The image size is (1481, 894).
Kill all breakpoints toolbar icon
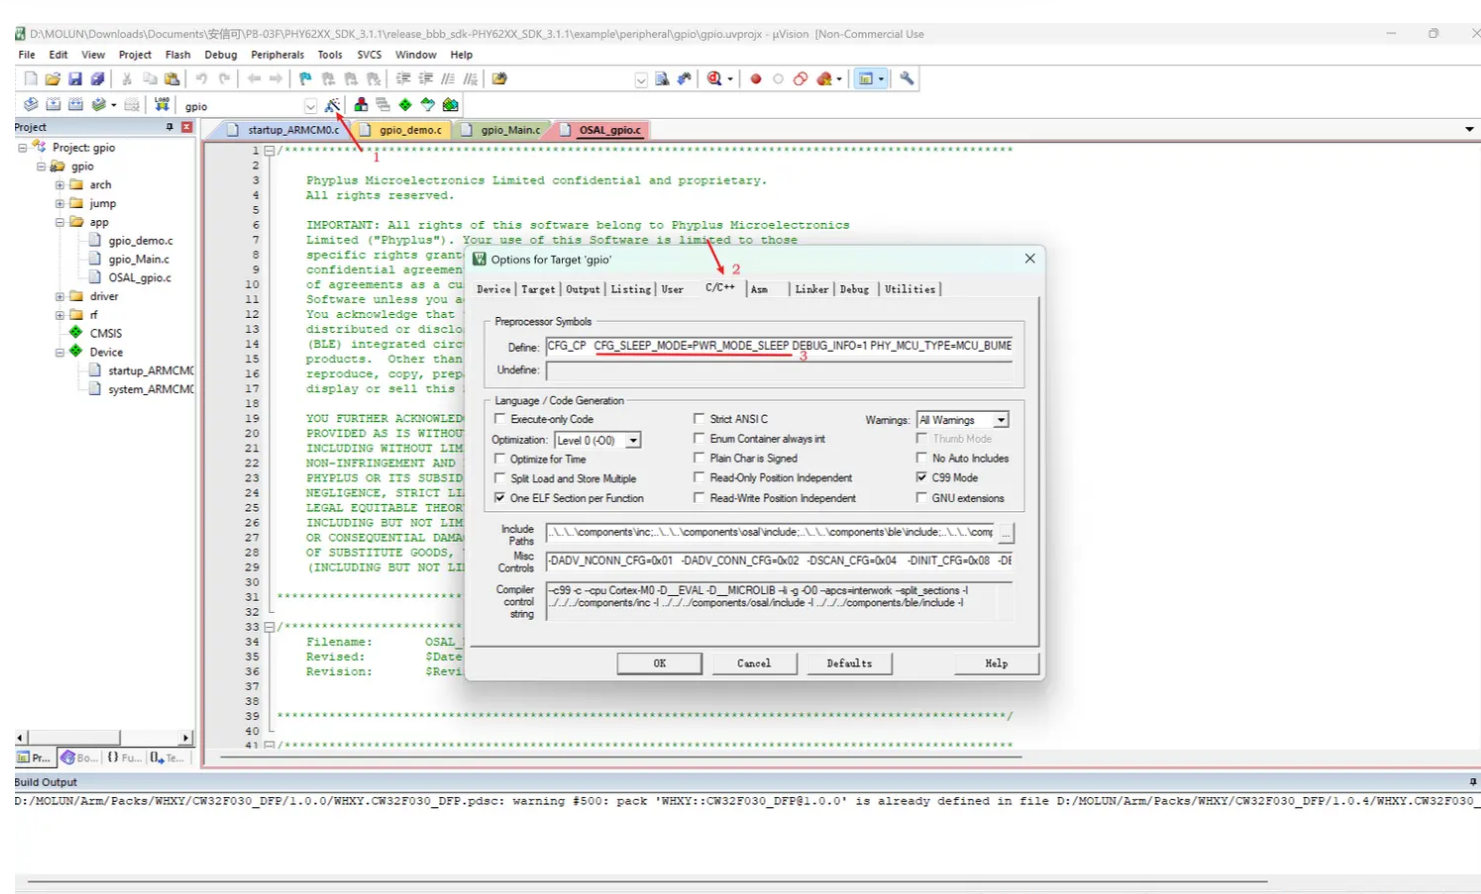(x=825, y=79)
